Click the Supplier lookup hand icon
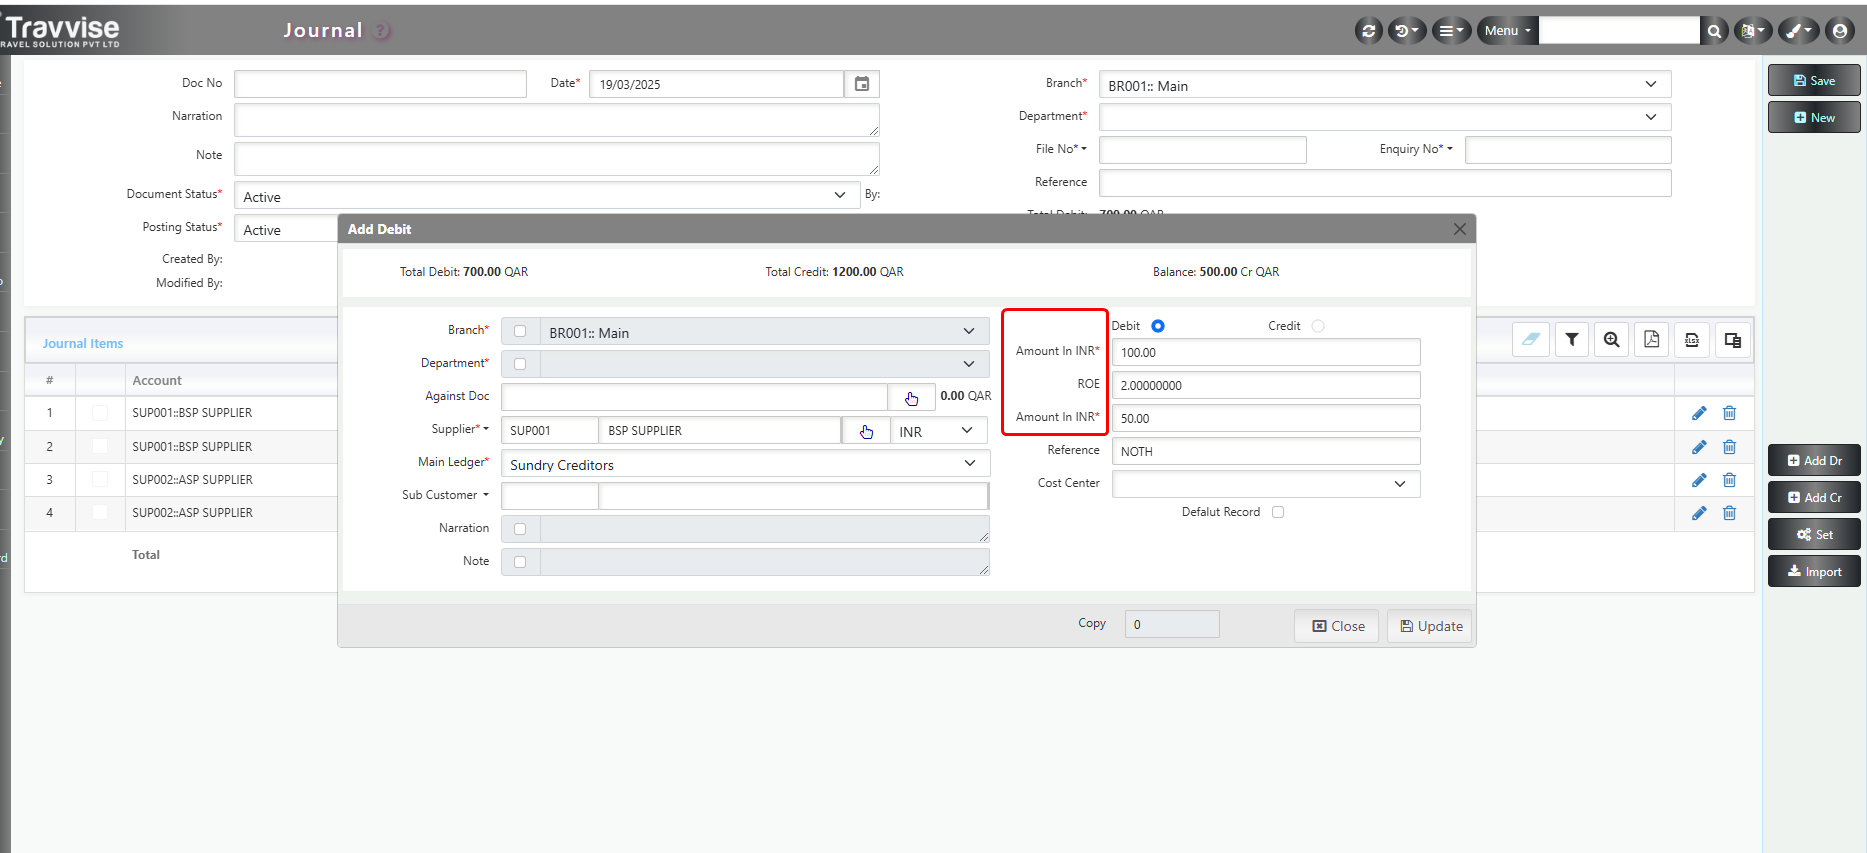This screenshot has height=853, width=1867. (x=866, y=431)
